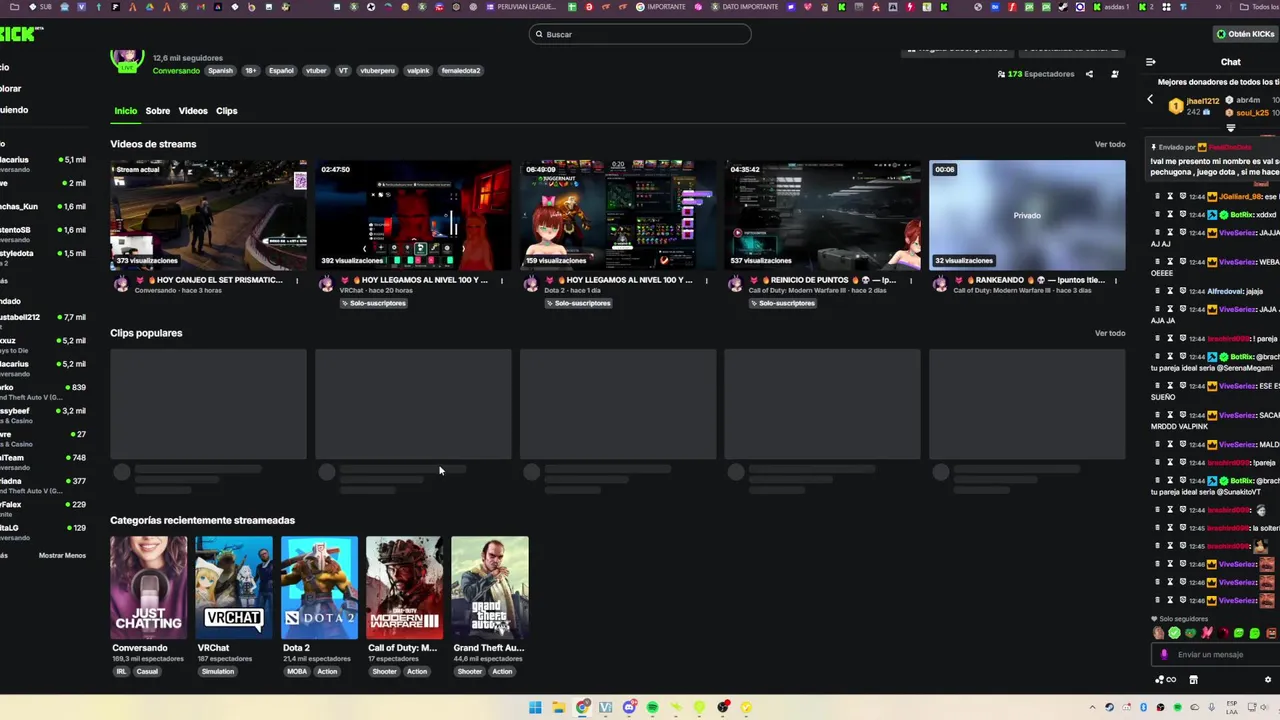Open the 06:49:09 Dota 2 video thumbnail
The image size is (1280, 720).
click(618, 215)
